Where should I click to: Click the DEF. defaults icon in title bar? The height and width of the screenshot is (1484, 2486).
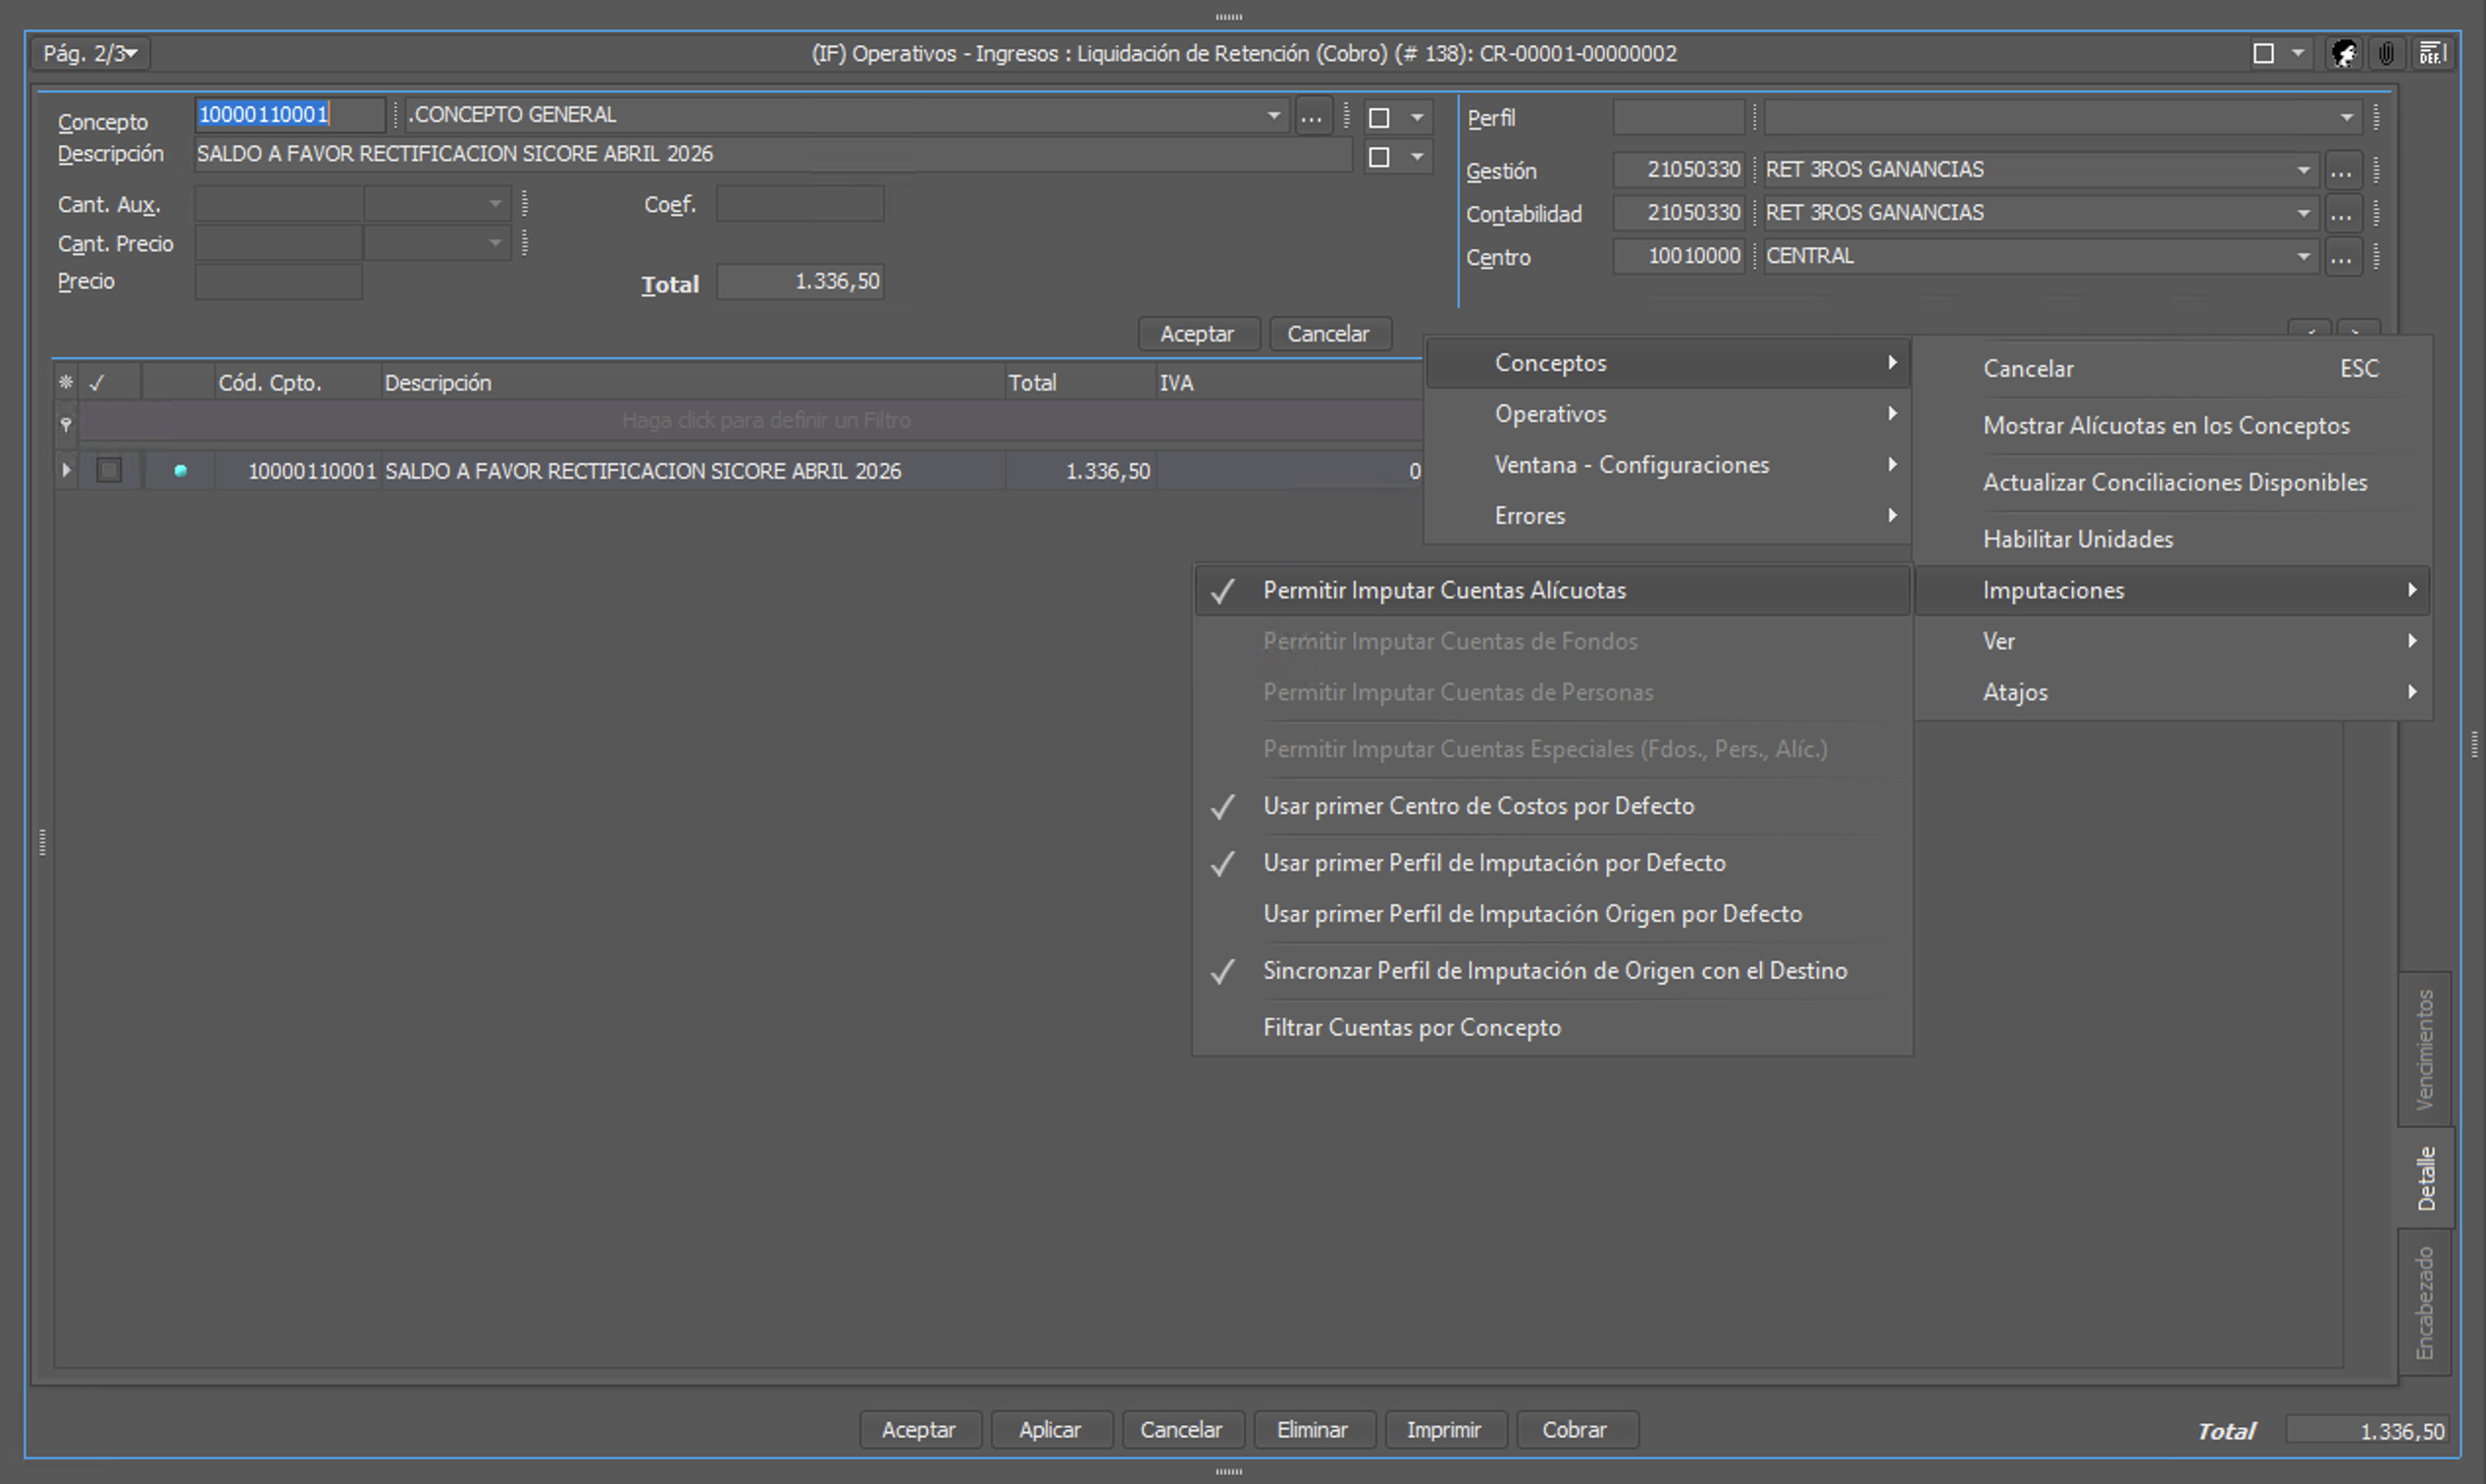click(2431, 53)
